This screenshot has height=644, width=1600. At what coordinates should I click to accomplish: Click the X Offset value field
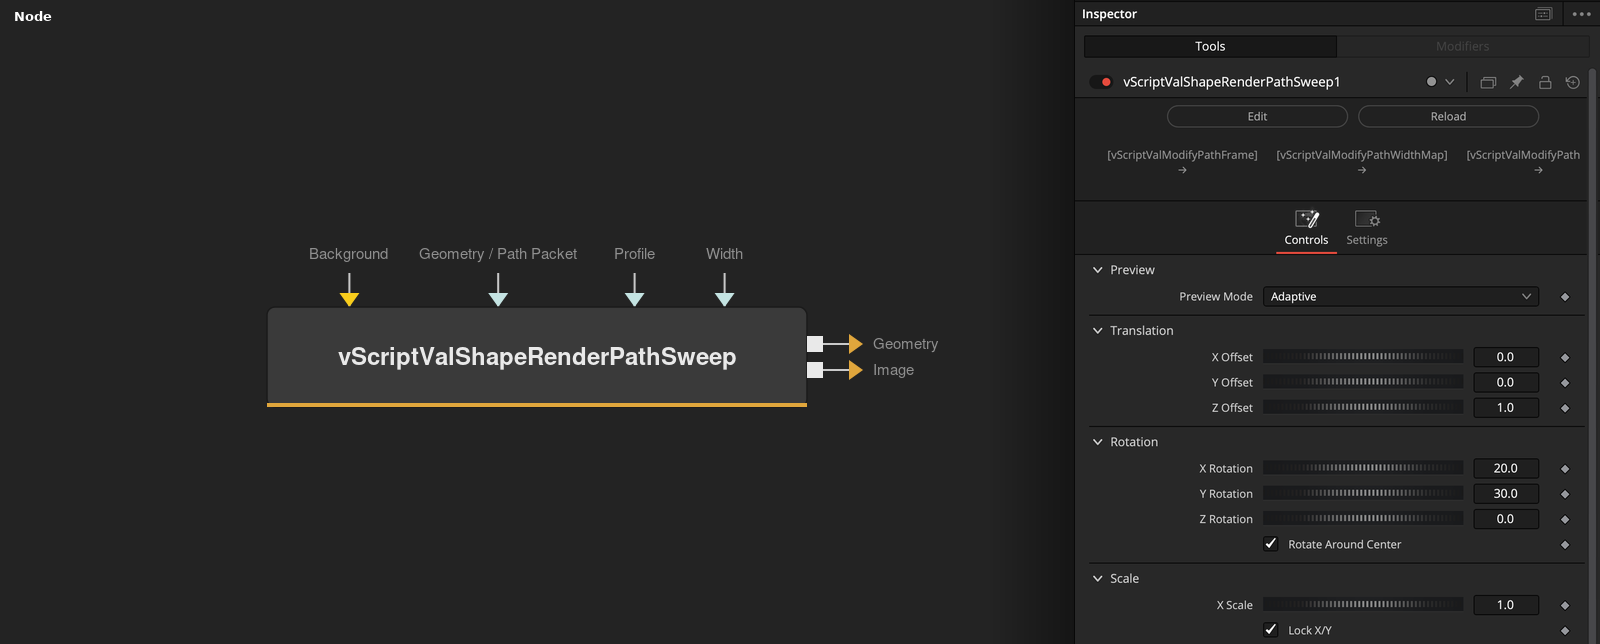[1505, 357]
